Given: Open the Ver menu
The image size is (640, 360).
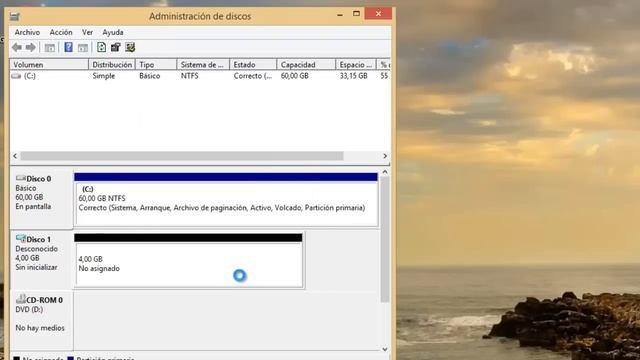Looking at the screenshot, I should tap(87, 32).
